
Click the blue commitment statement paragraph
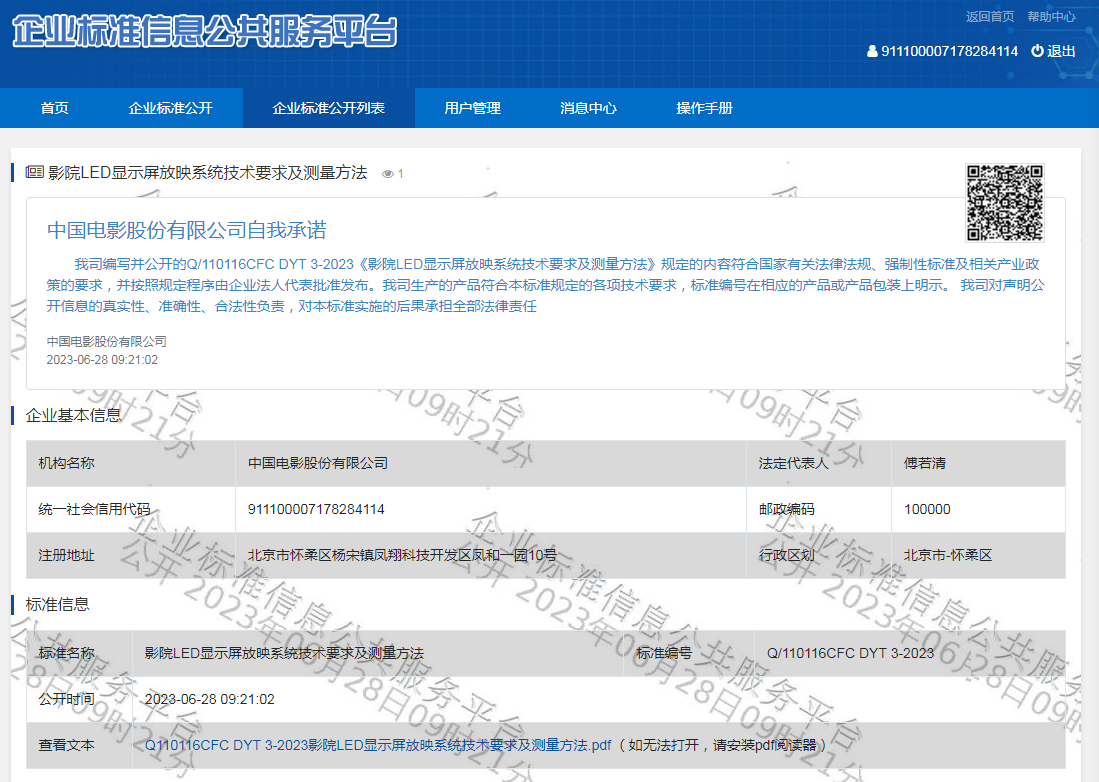pyautogui.click(x=545, y=284)
